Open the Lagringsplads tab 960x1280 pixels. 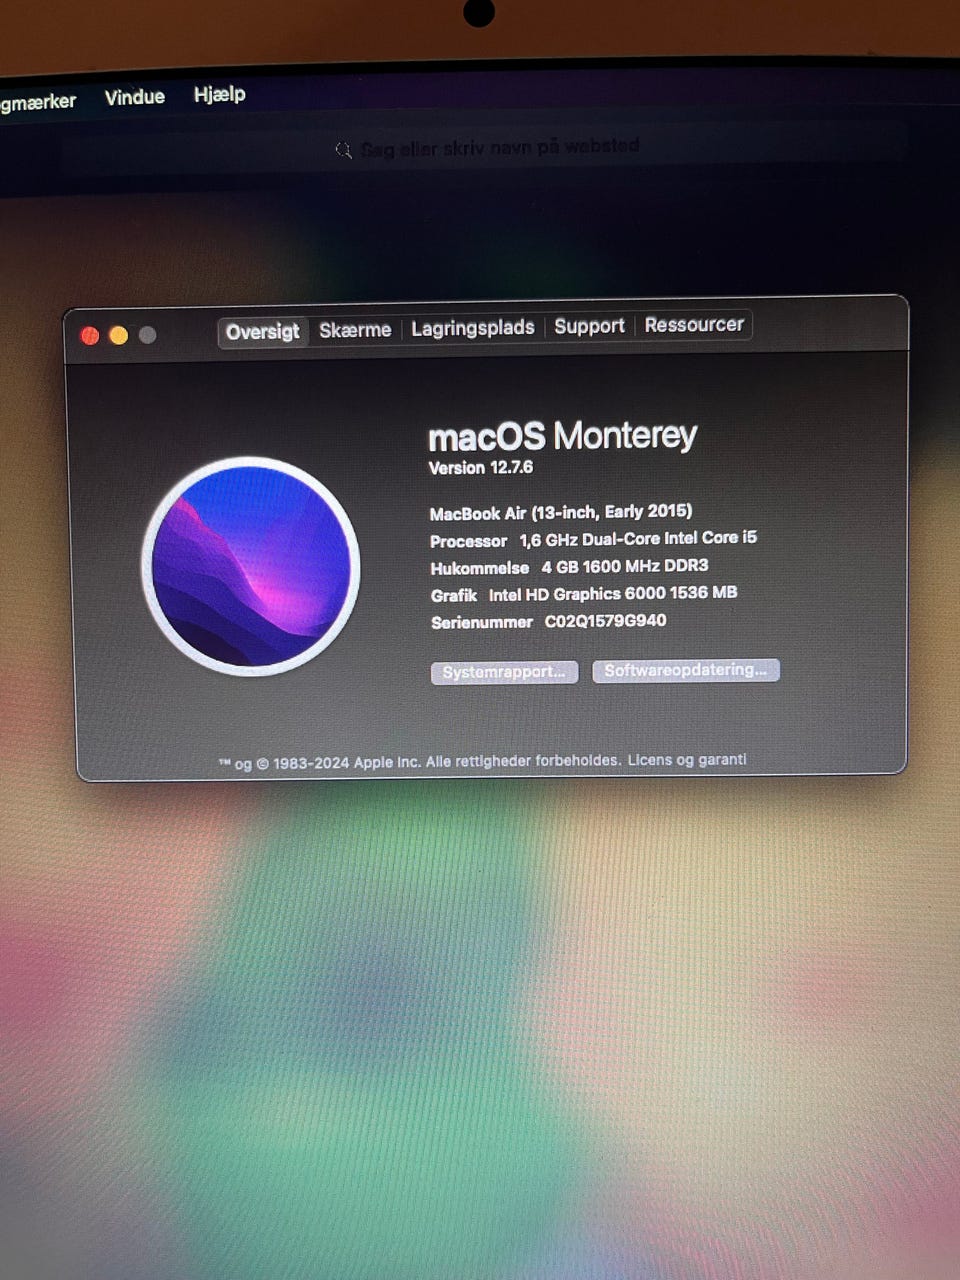pos(473,327)
